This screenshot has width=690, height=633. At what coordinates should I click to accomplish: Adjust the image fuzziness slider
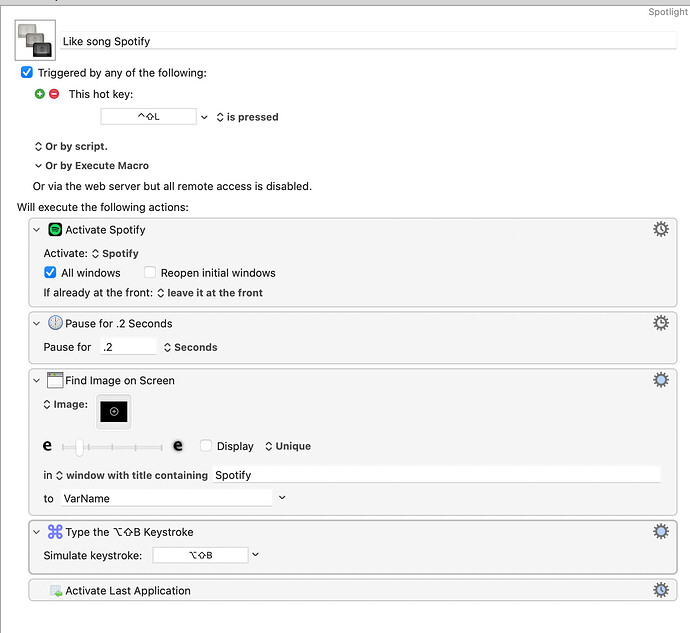tap(79, 447)
